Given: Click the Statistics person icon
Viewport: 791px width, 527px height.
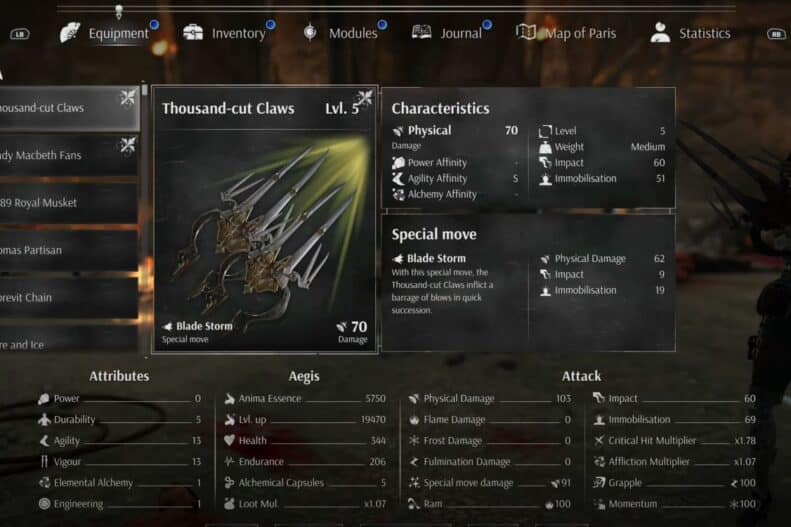Looking at the screenshot, I should tap(660, 32).
